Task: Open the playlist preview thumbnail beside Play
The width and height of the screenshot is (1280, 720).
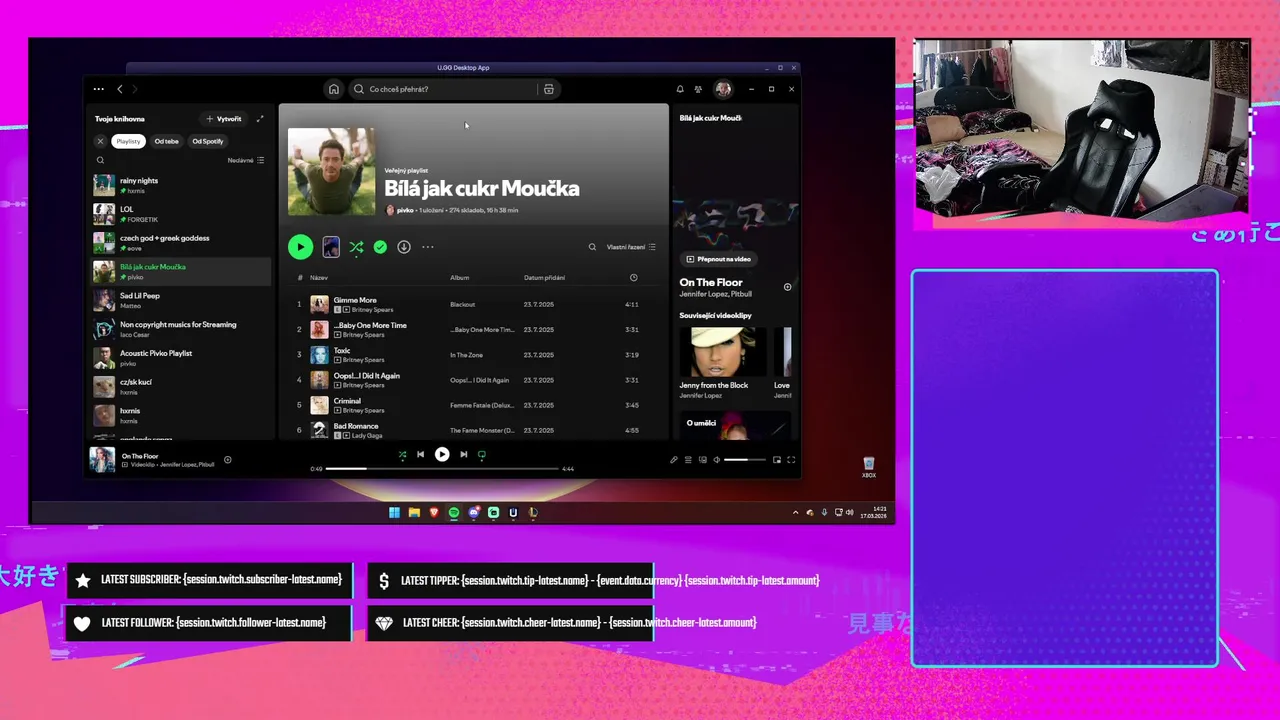Action: [331, 247]
